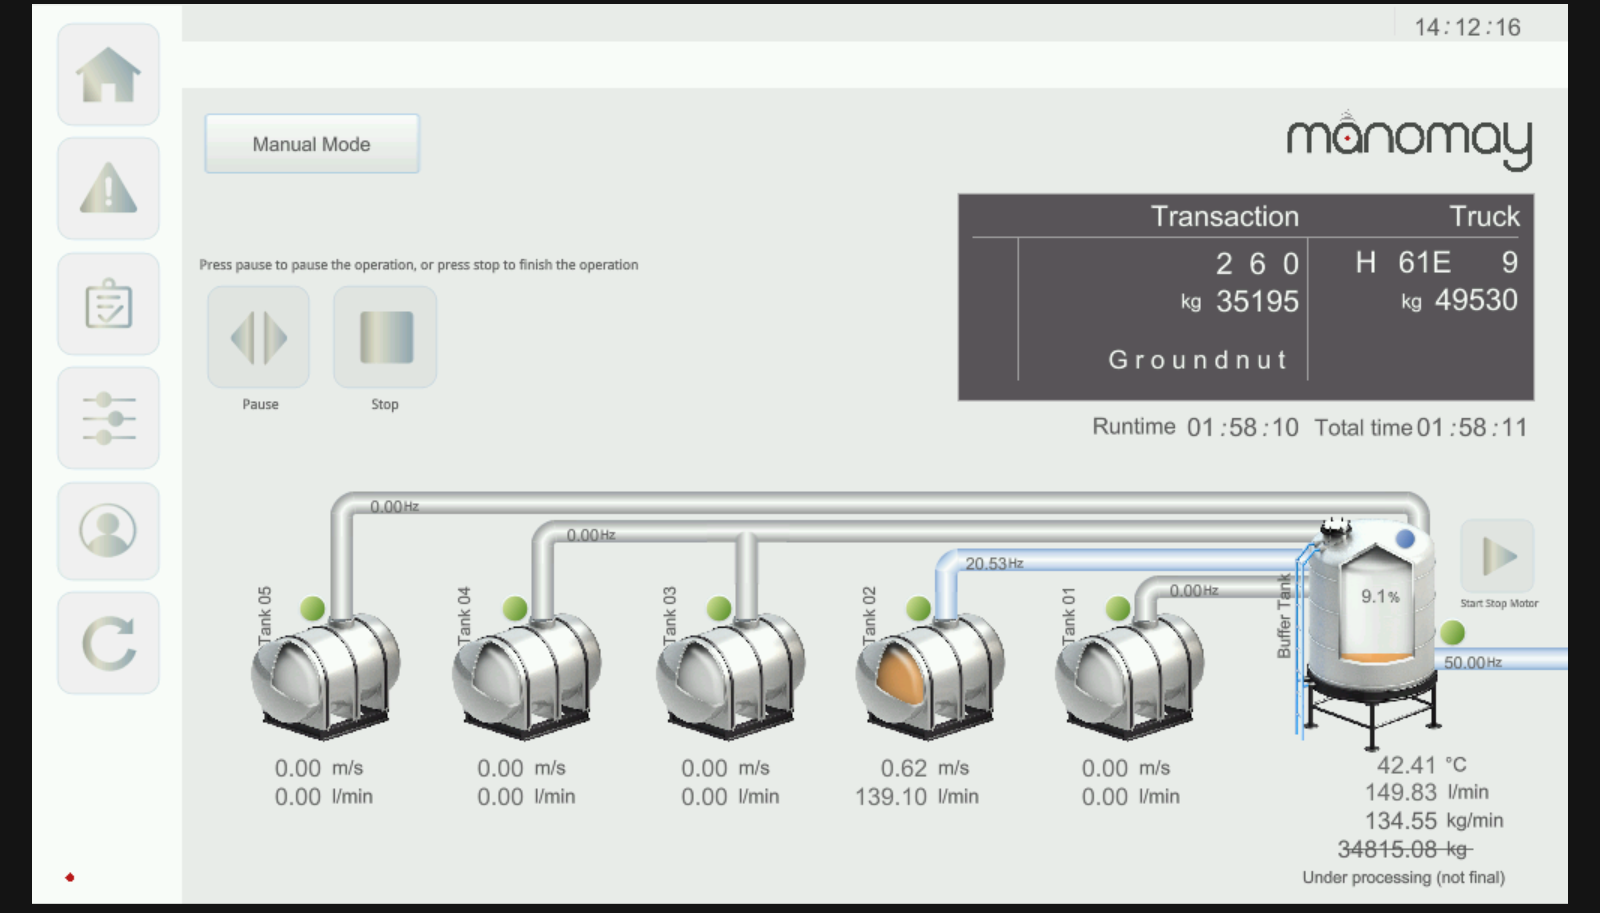Viewport: 1600px width, 913px height.
Task: Pause the current operation
Action: (259, 337)
